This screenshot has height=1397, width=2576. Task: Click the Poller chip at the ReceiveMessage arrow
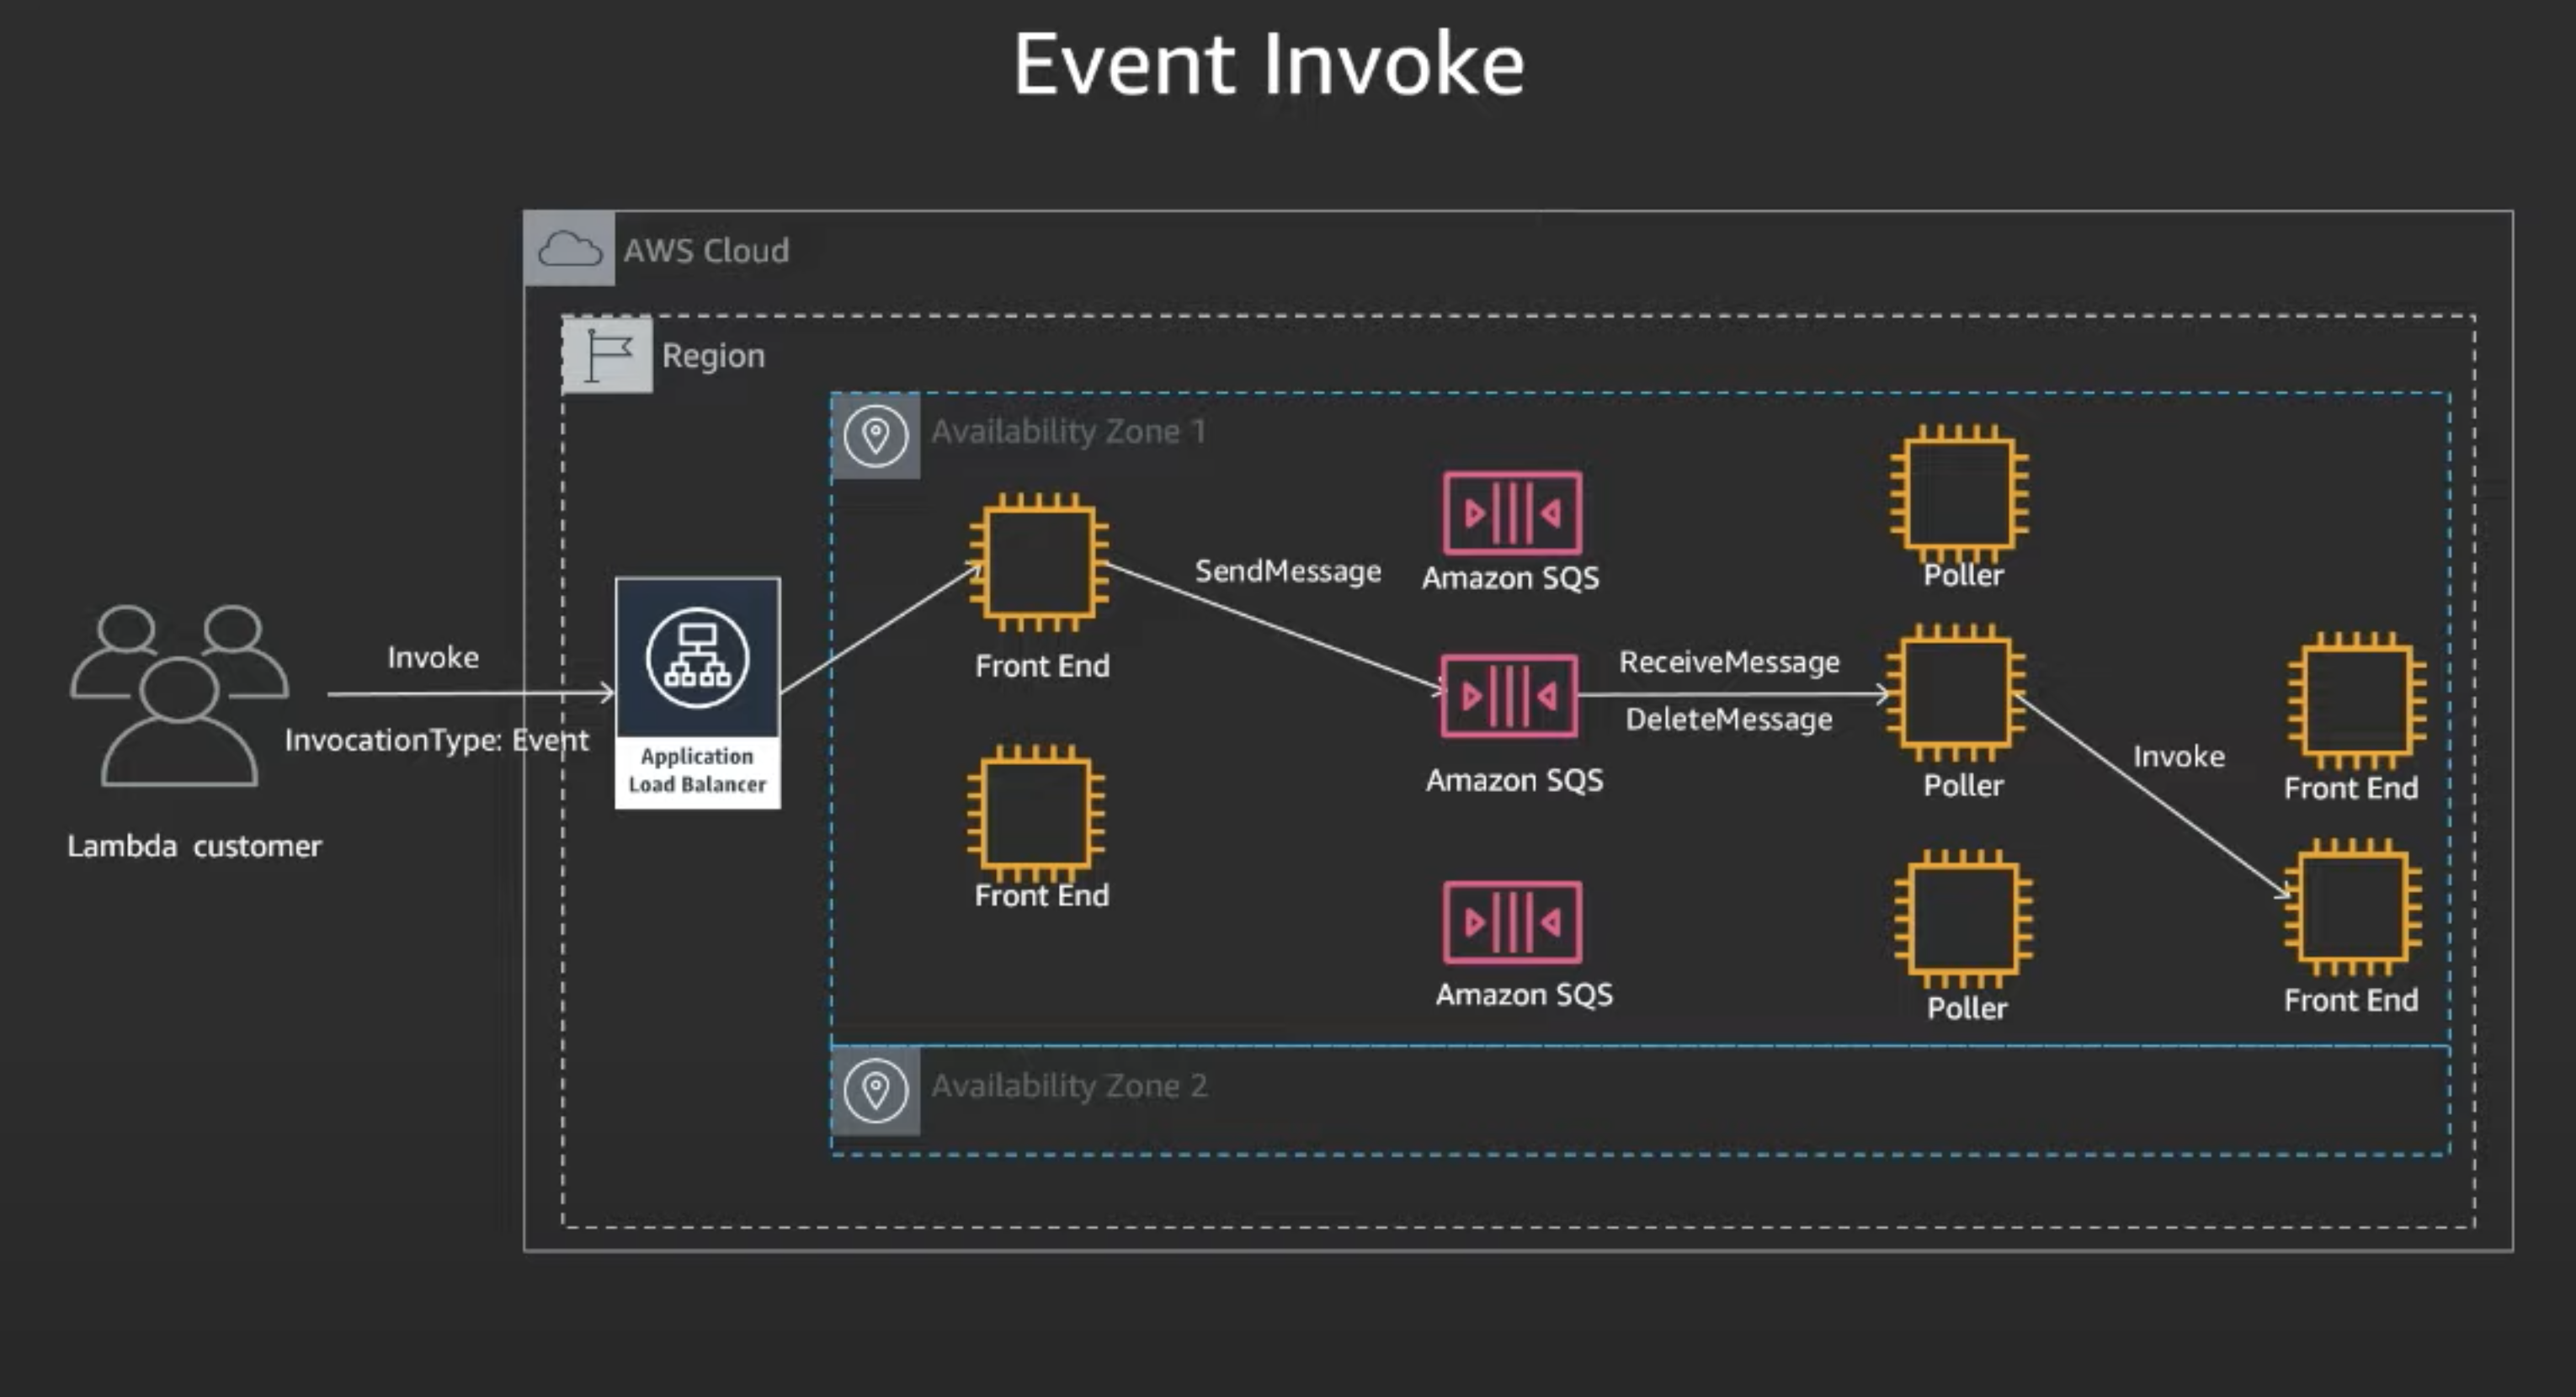point(1956,693)
